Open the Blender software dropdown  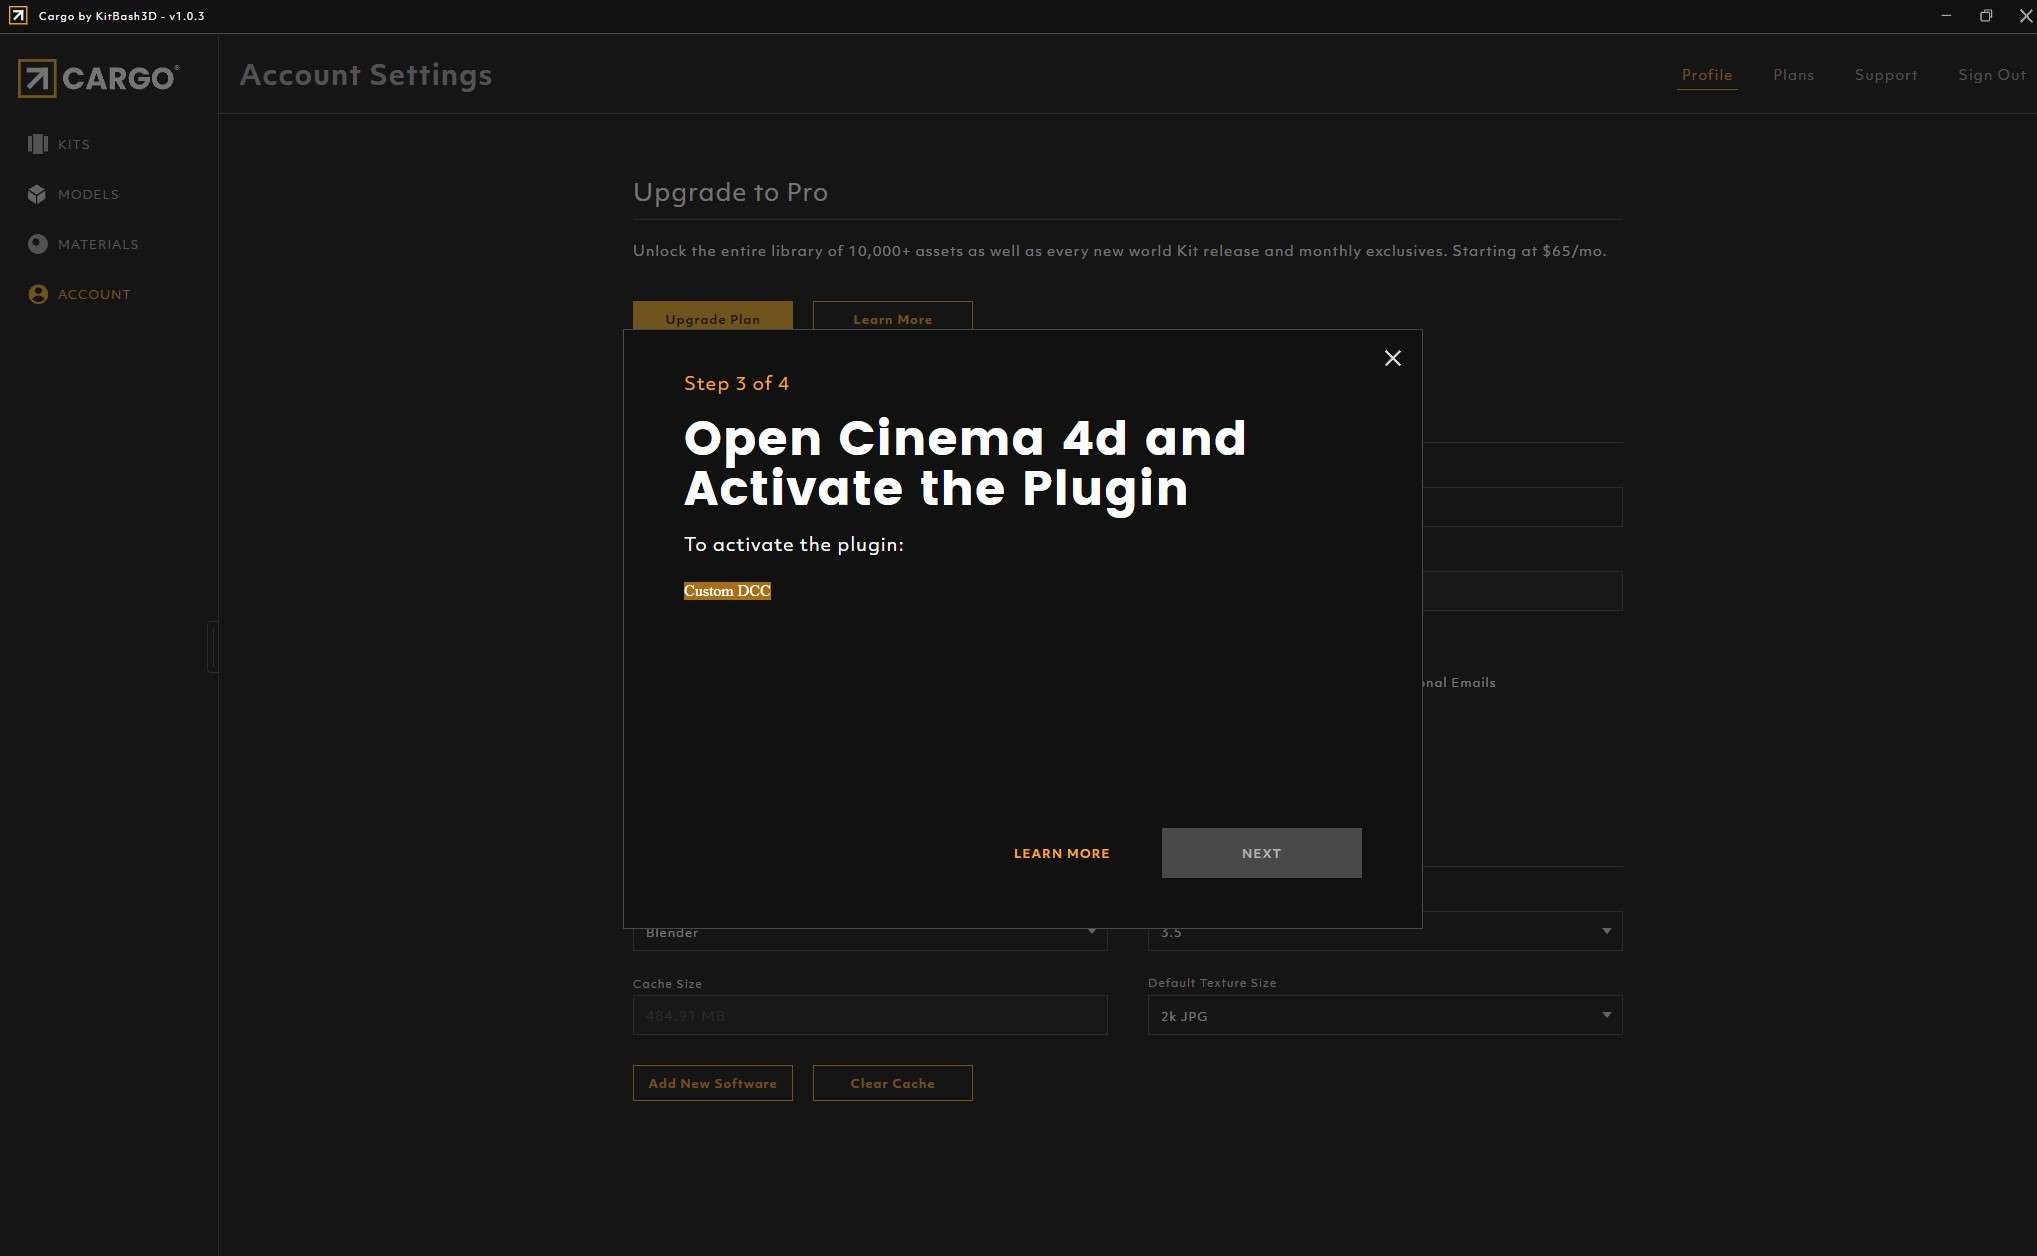tap(869, 939)
